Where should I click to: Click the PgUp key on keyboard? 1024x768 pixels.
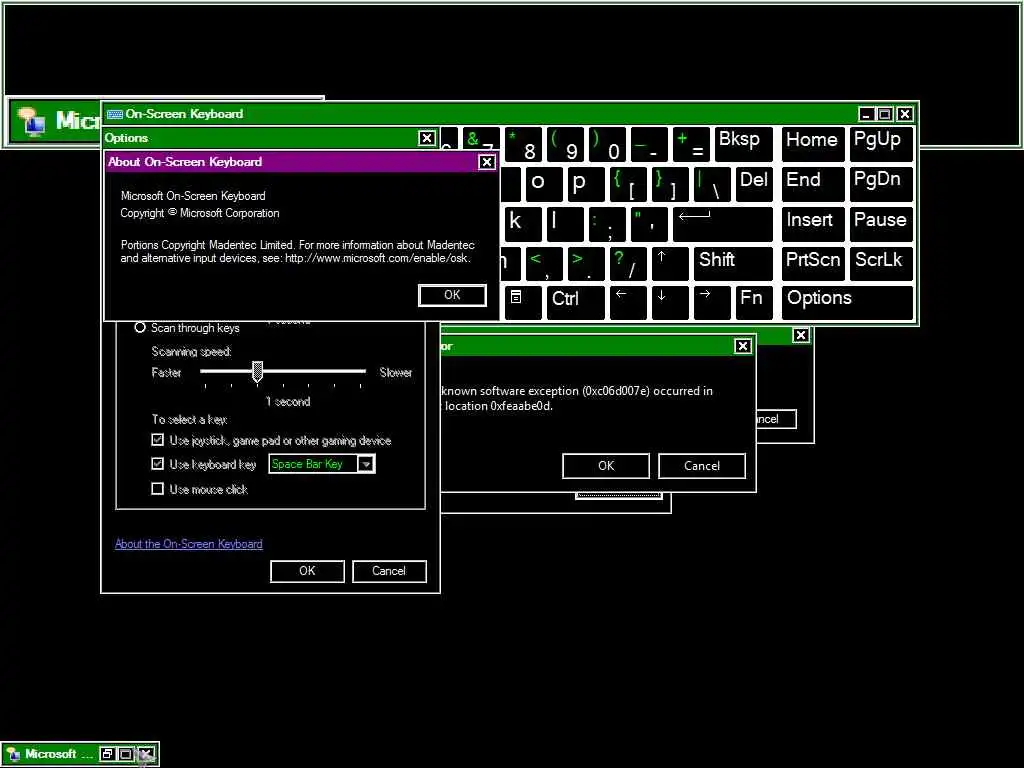(x=881, y=144)
